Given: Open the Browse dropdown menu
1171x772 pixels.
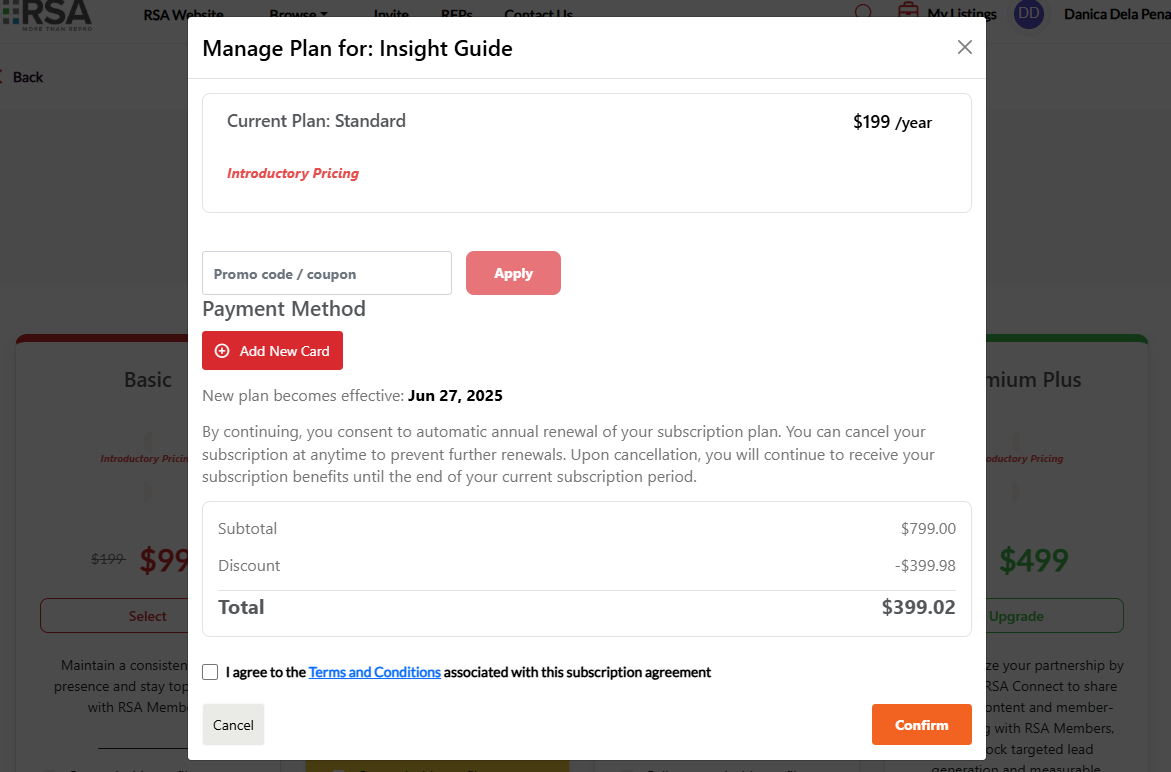Looking at the screenshot, I should 298,14.
